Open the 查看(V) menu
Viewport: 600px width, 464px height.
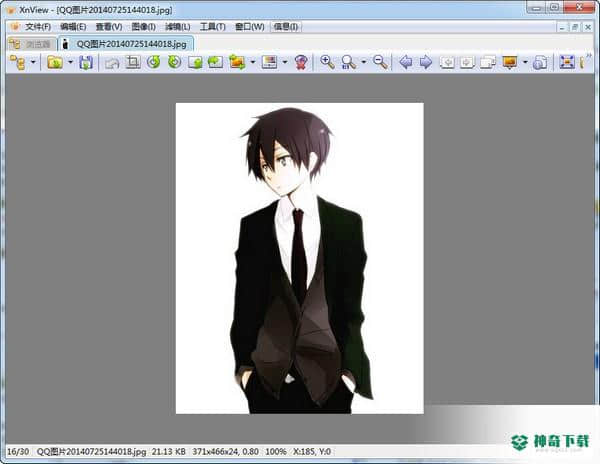point(109,27)
